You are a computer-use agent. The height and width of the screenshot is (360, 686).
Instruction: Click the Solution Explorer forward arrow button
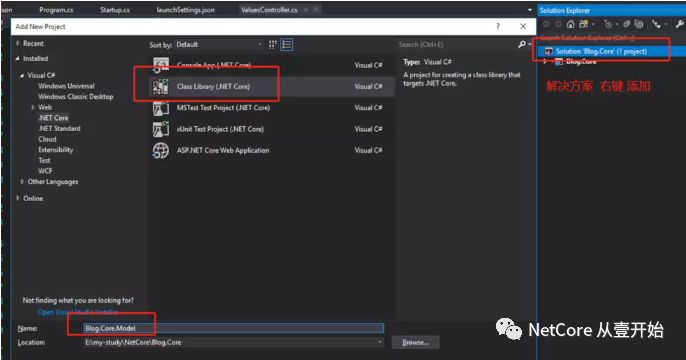[558, 24]
